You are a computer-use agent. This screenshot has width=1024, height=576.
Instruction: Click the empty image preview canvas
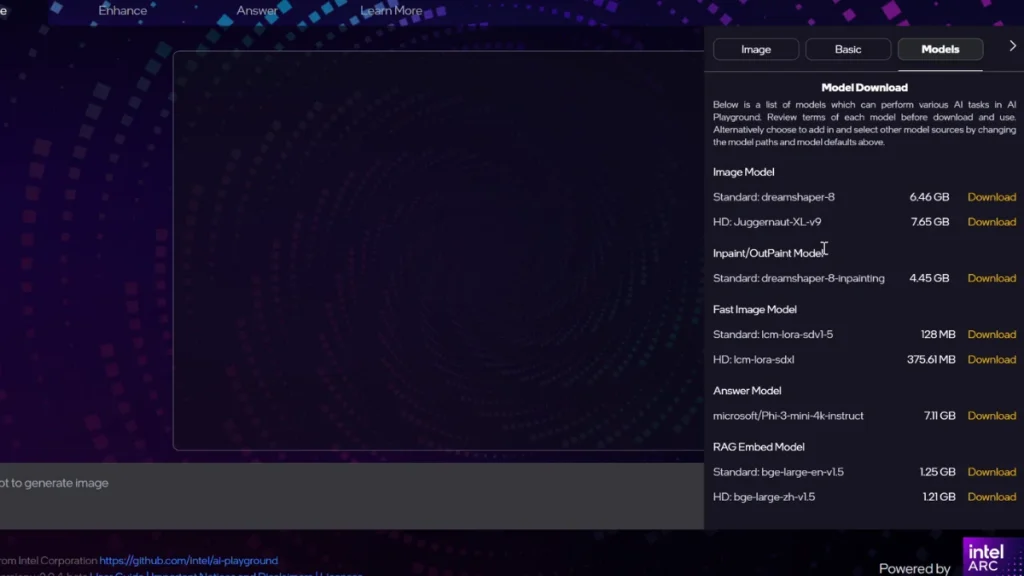coord(438,251)
